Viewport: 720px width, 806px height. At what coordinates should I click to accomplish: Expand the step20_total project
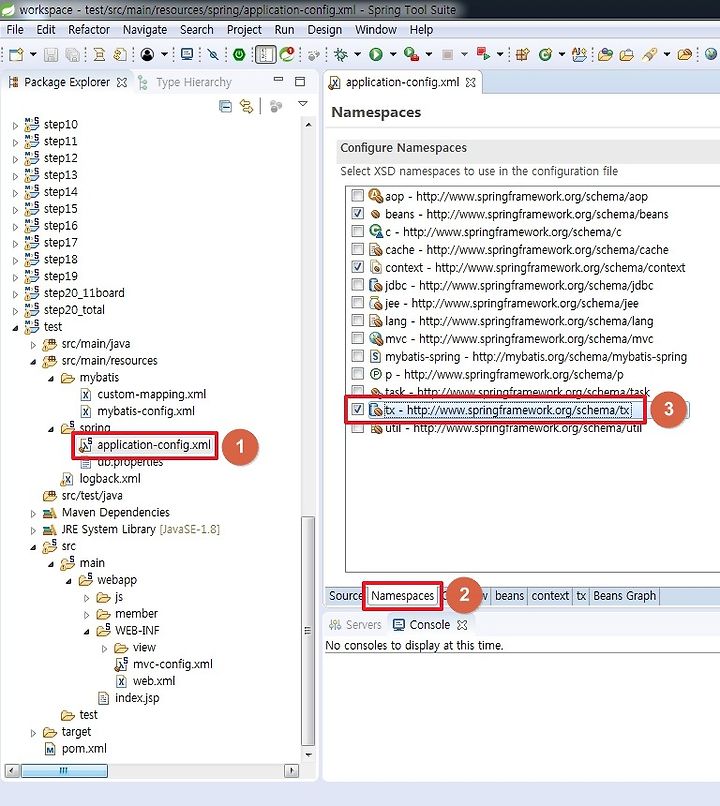[x=15, y=310]
